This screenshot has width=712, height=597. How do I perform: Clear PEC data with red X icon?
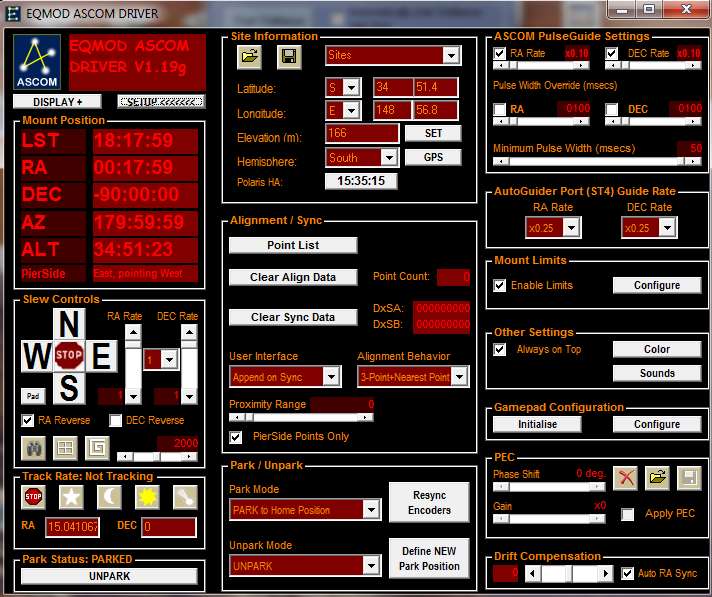pos(625,478)
